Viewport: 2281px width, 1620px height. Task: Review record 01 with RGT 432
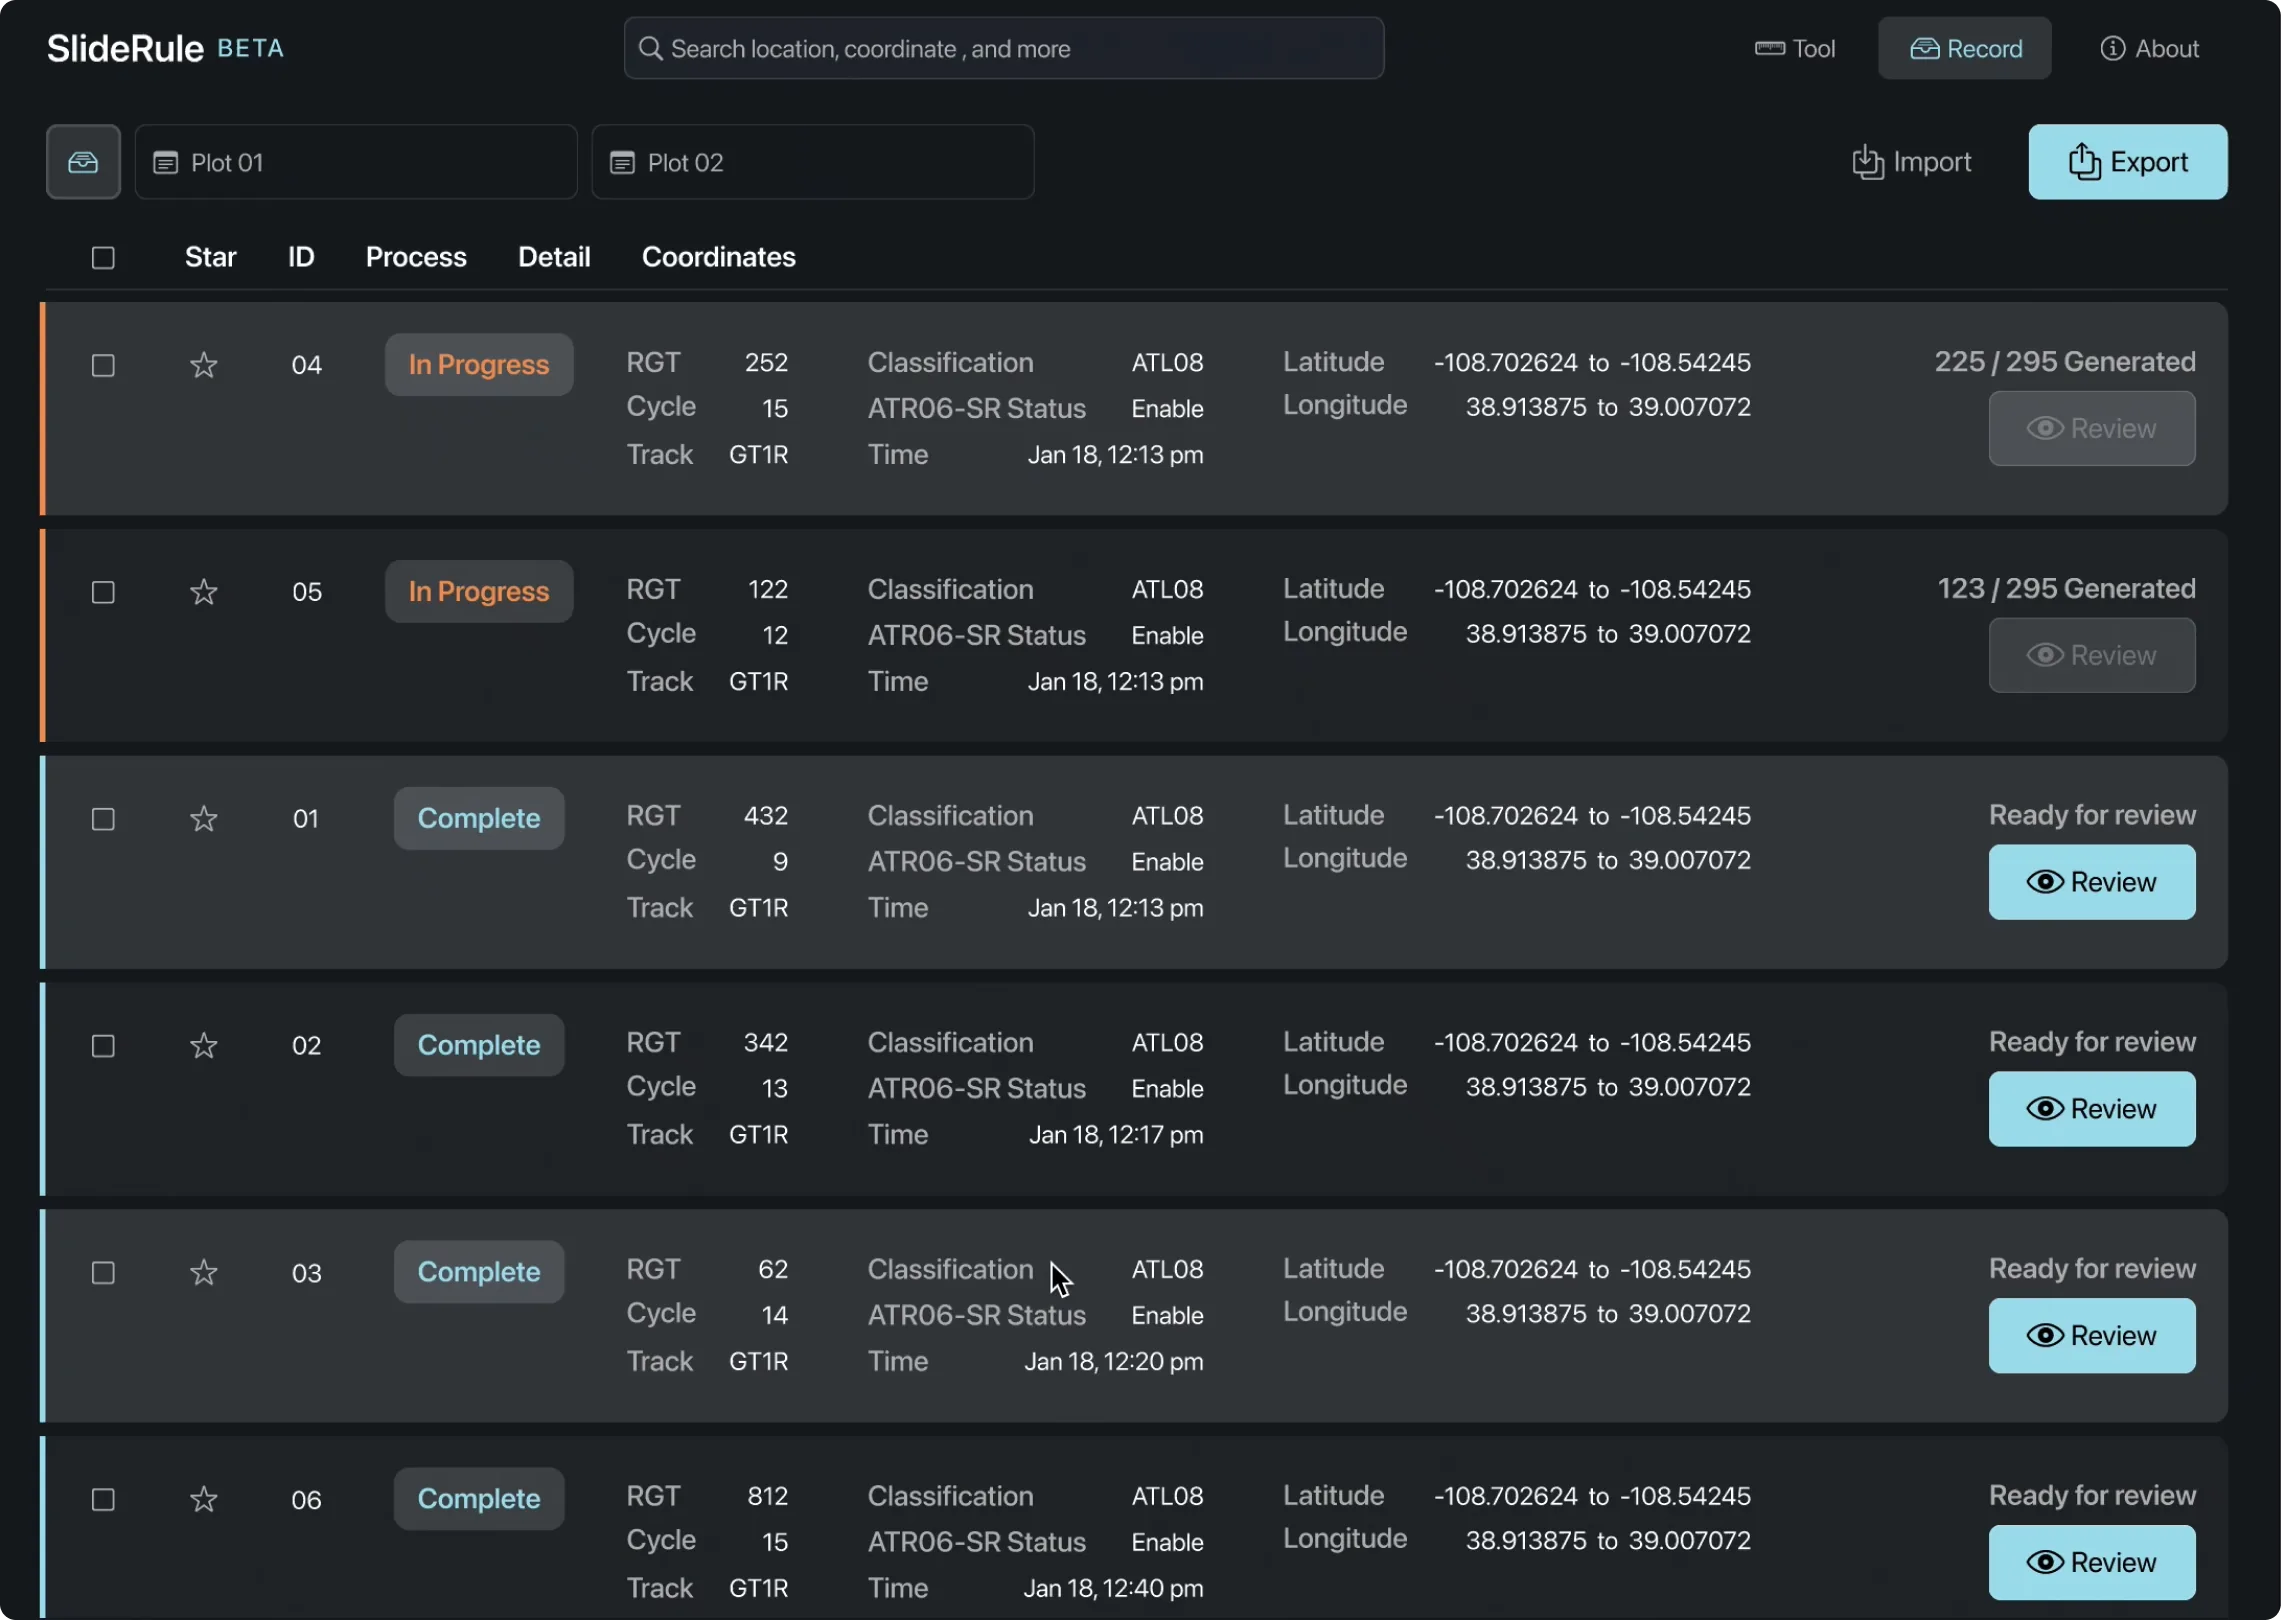pos(2091,882)
